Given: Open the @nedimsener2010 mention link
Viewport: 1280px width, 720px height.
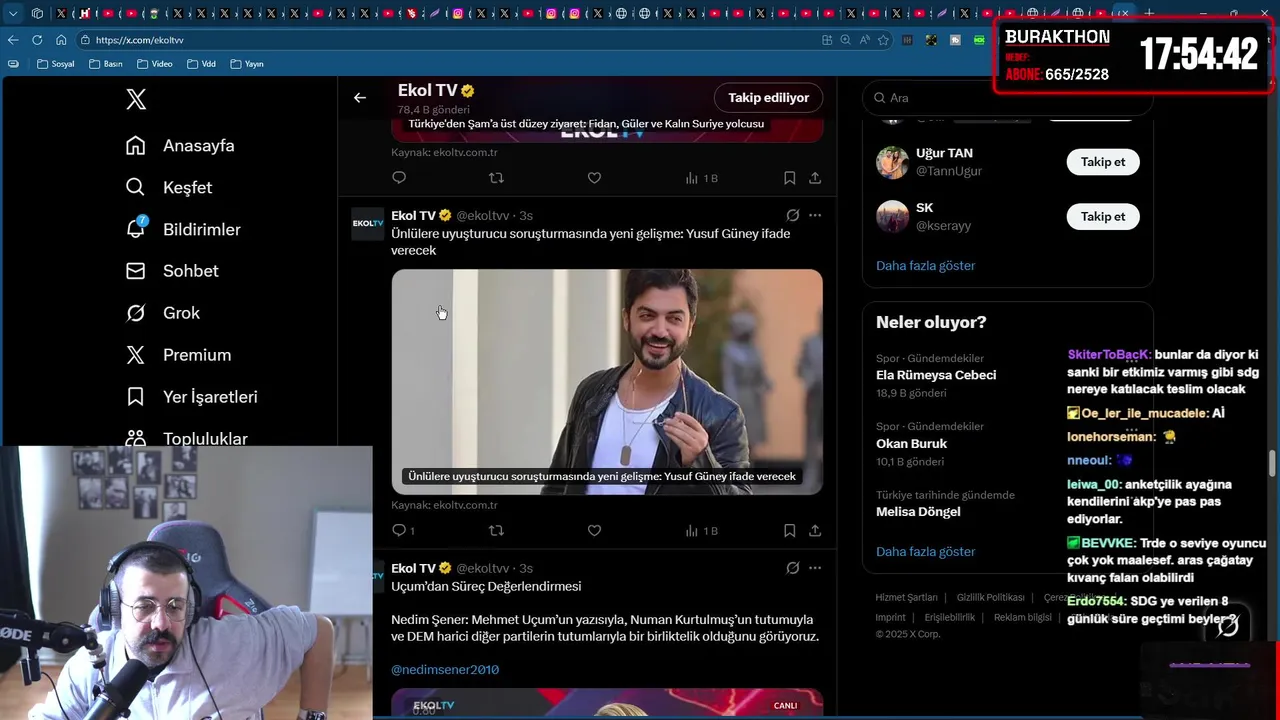Looking at the screenshot, I should coord(445,670).
